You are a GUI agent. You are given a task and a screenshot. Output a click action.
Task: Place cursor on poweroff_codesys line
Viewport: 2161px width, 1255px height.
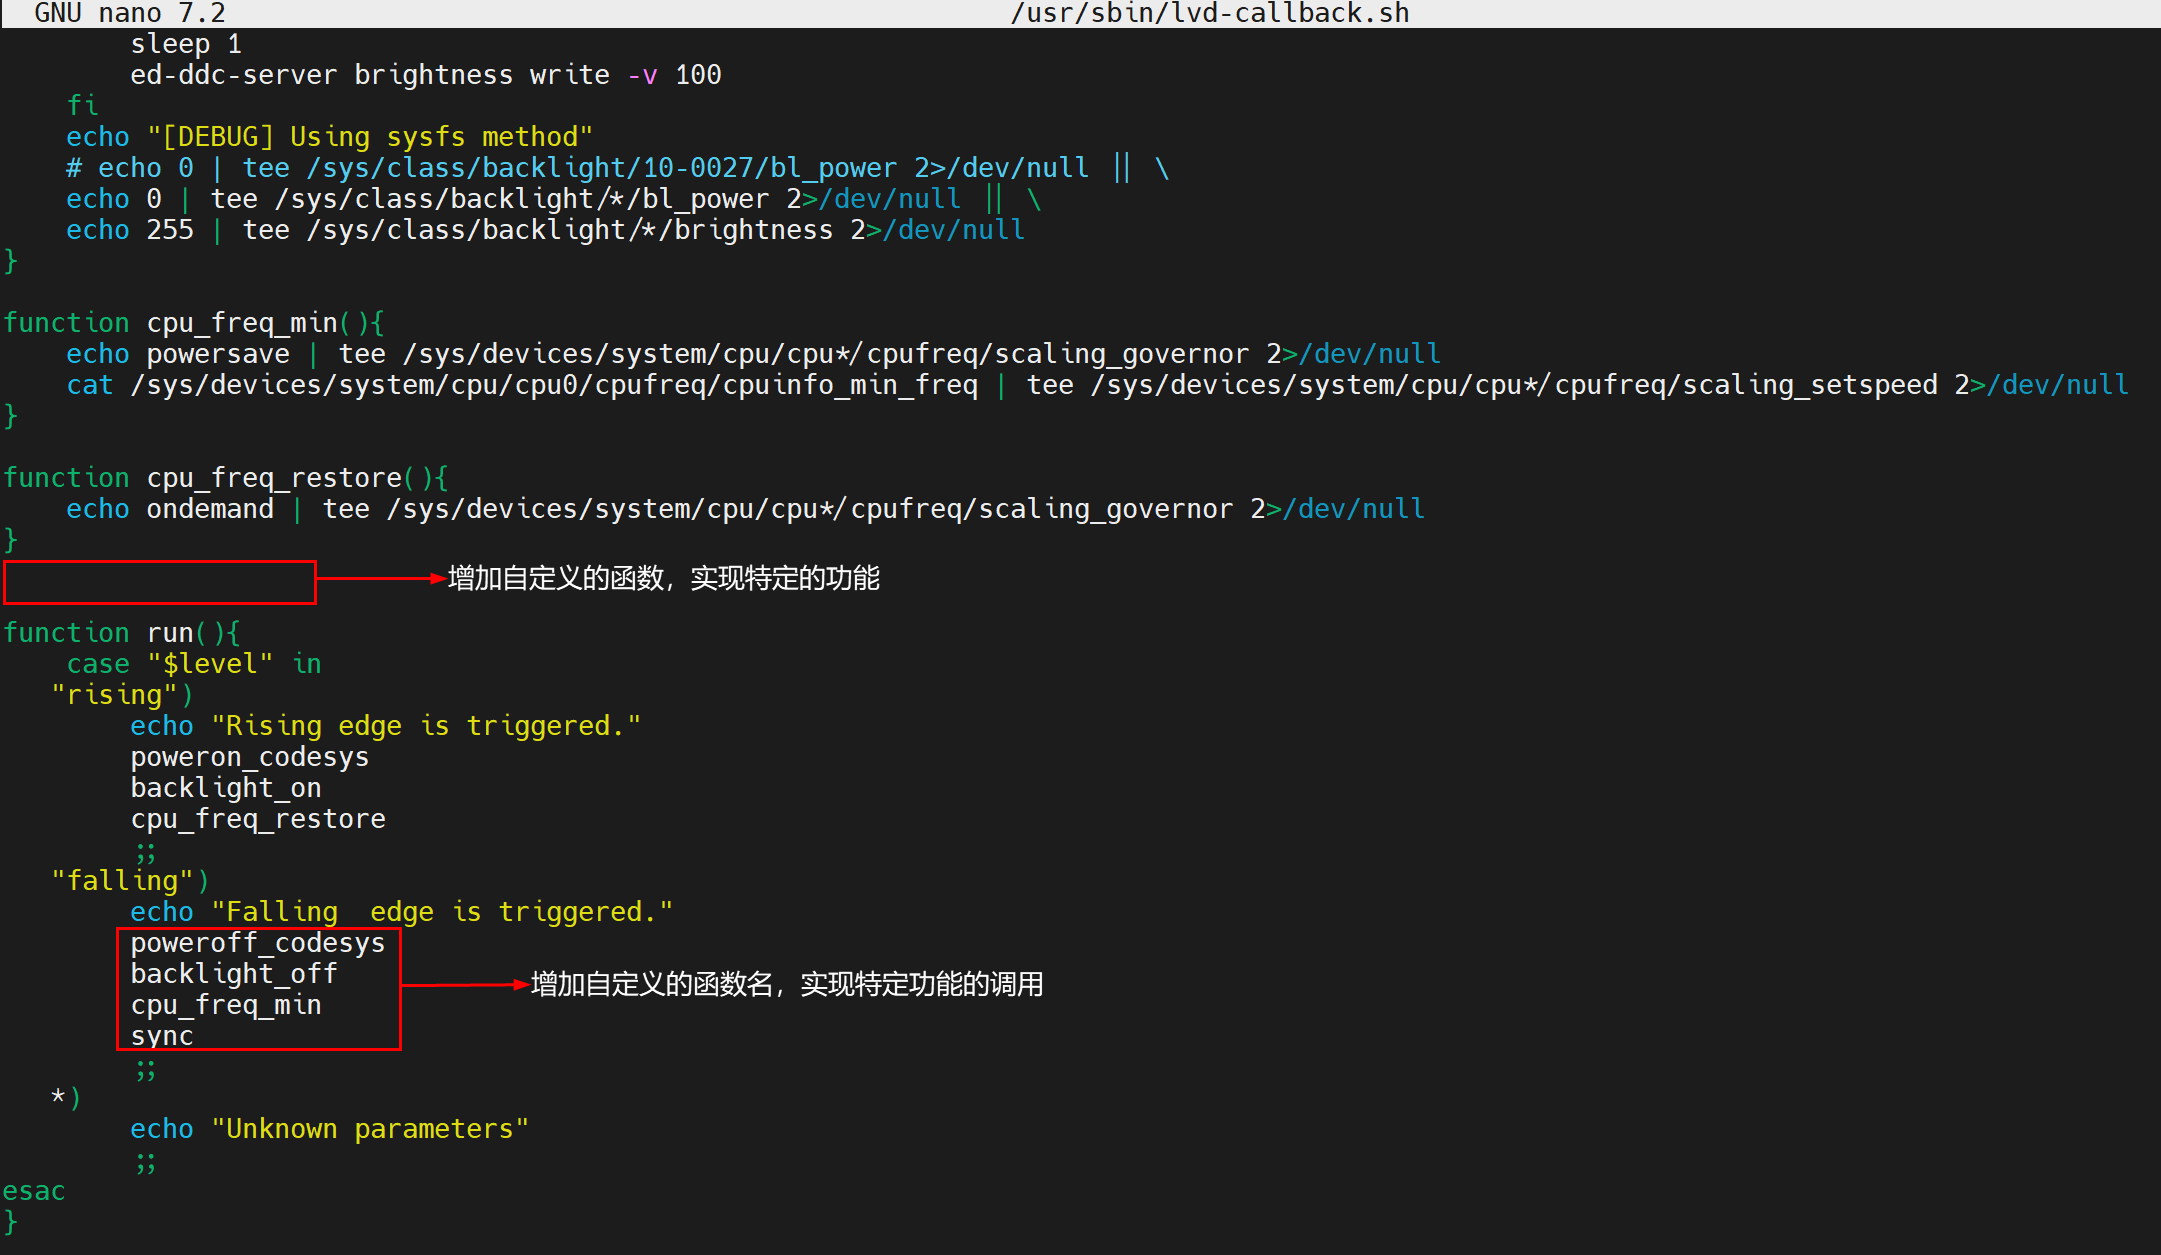click(x=257, y=943)
